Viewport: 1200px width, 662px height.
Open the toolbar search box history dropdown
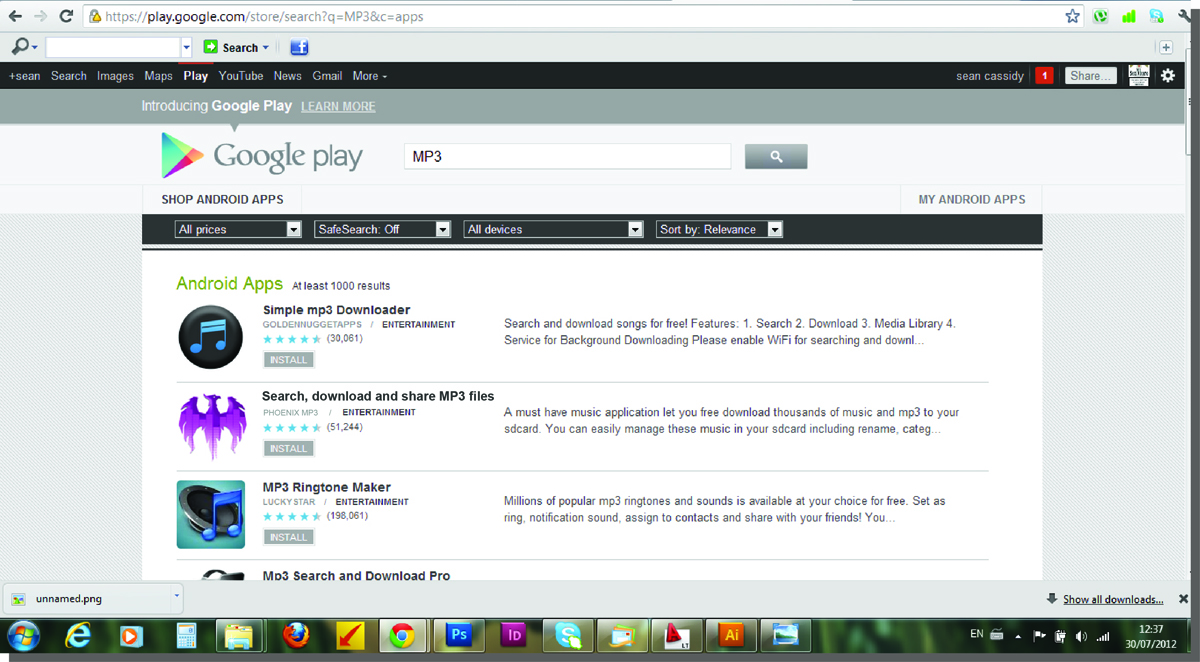(186, 48)
